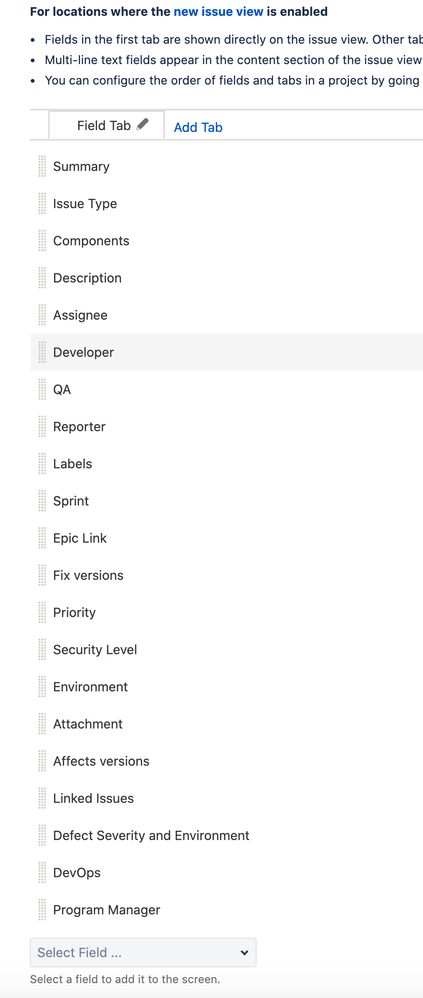Open the Select Field dropdown
The height and width of the screenshot is (998, 423).
coord(143,952)
